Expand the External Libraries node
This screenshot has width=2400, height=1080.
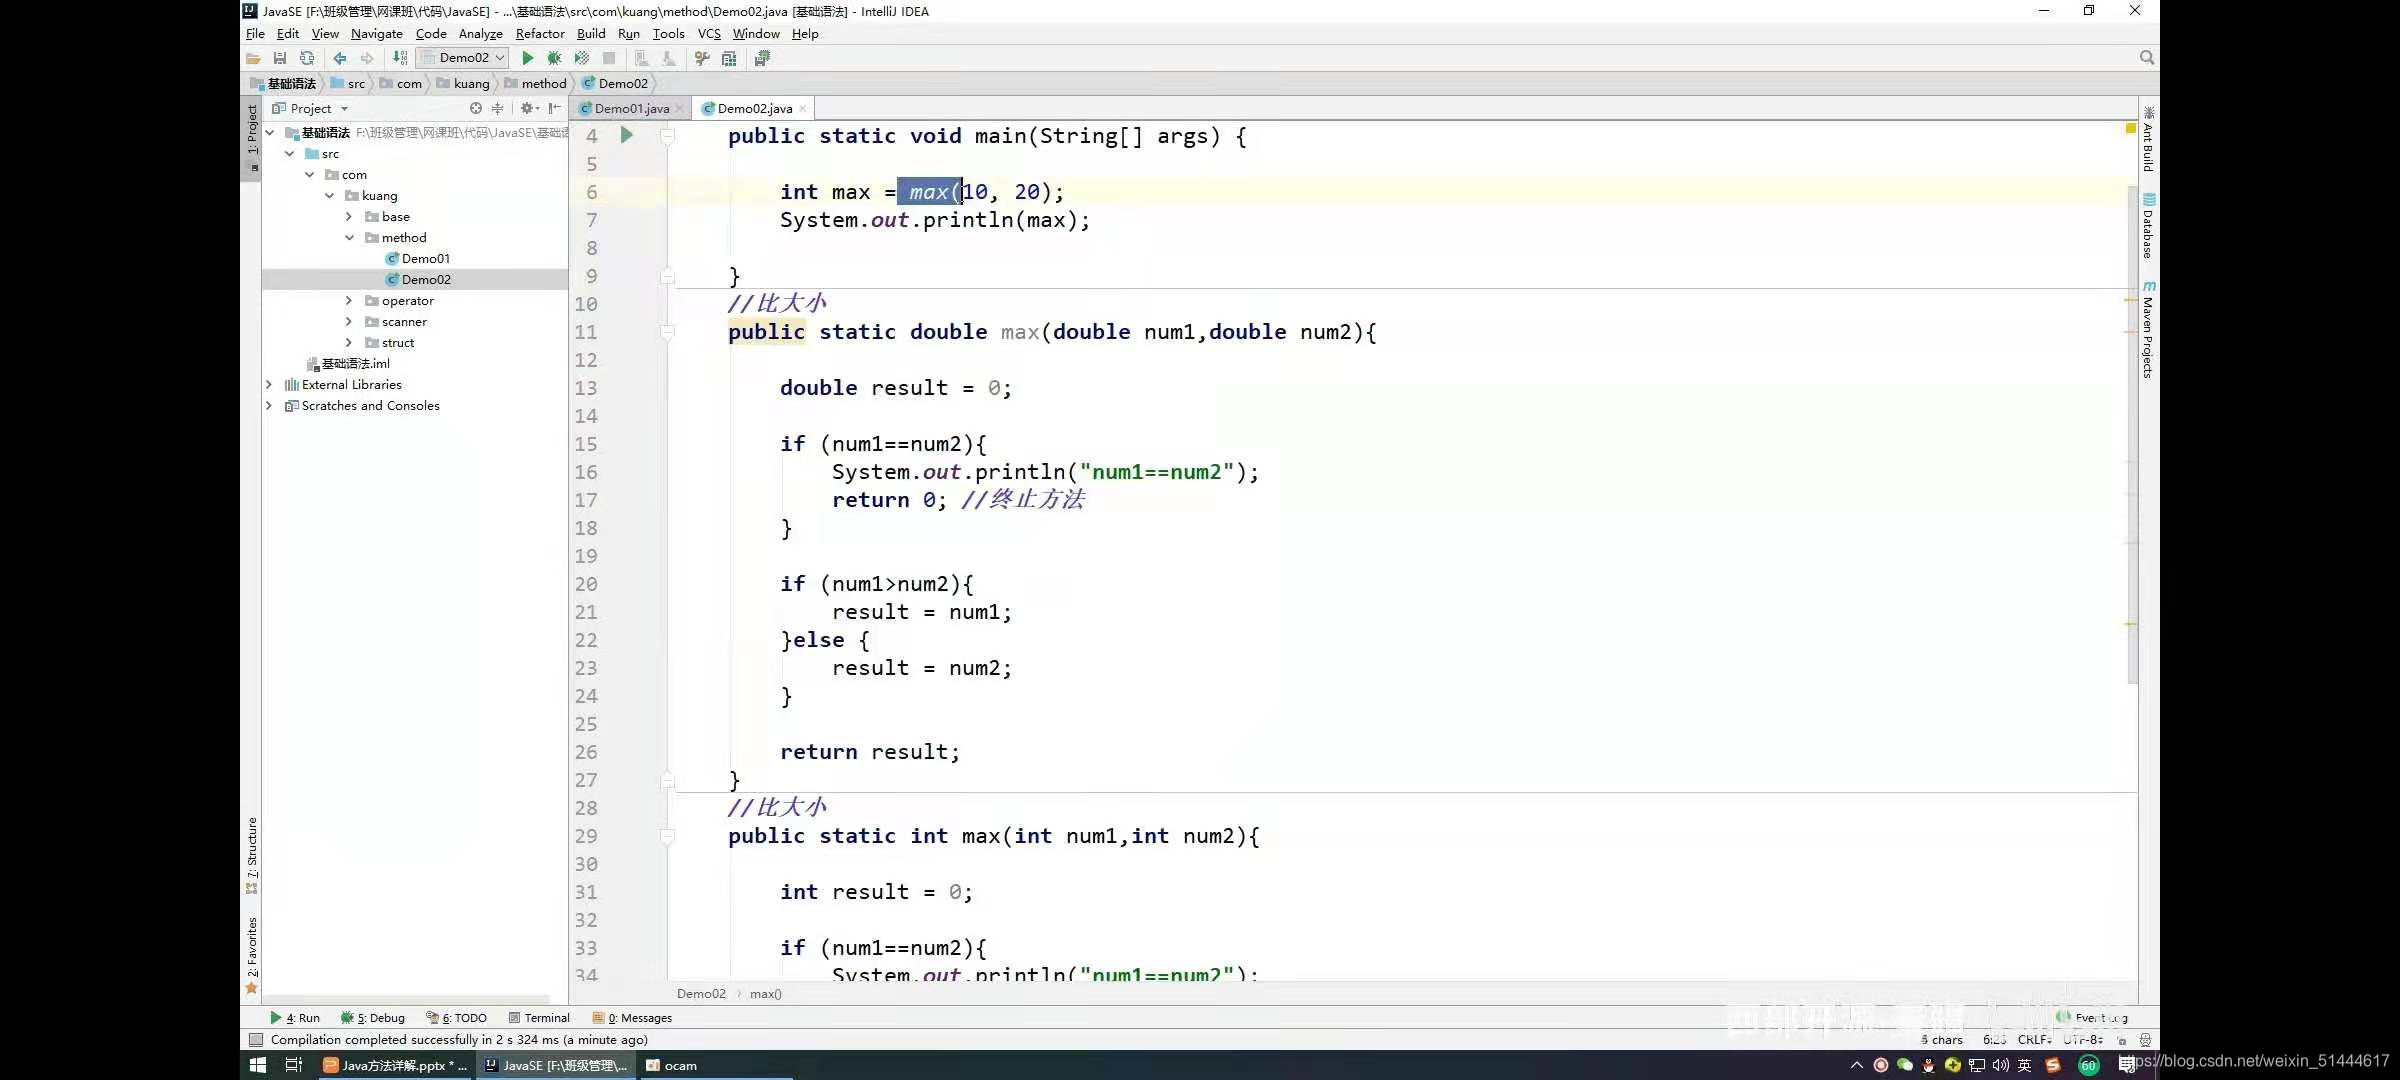[x=269, y=385]
